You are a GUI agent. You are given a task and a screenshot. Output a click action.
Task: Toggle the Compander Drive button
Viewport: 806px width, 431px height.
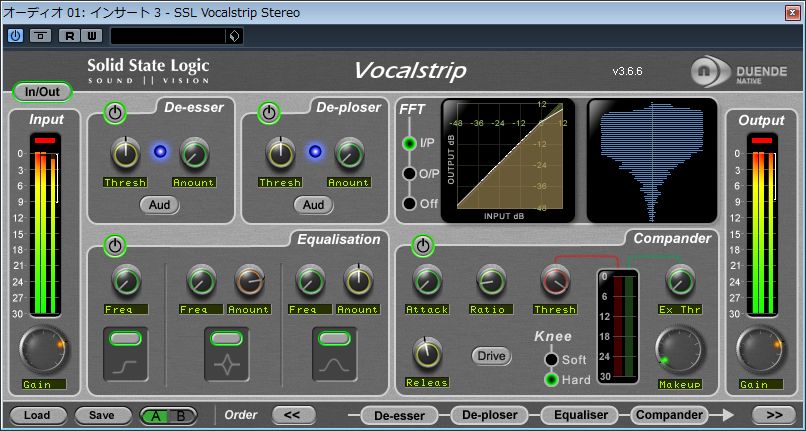click(491, 356)
